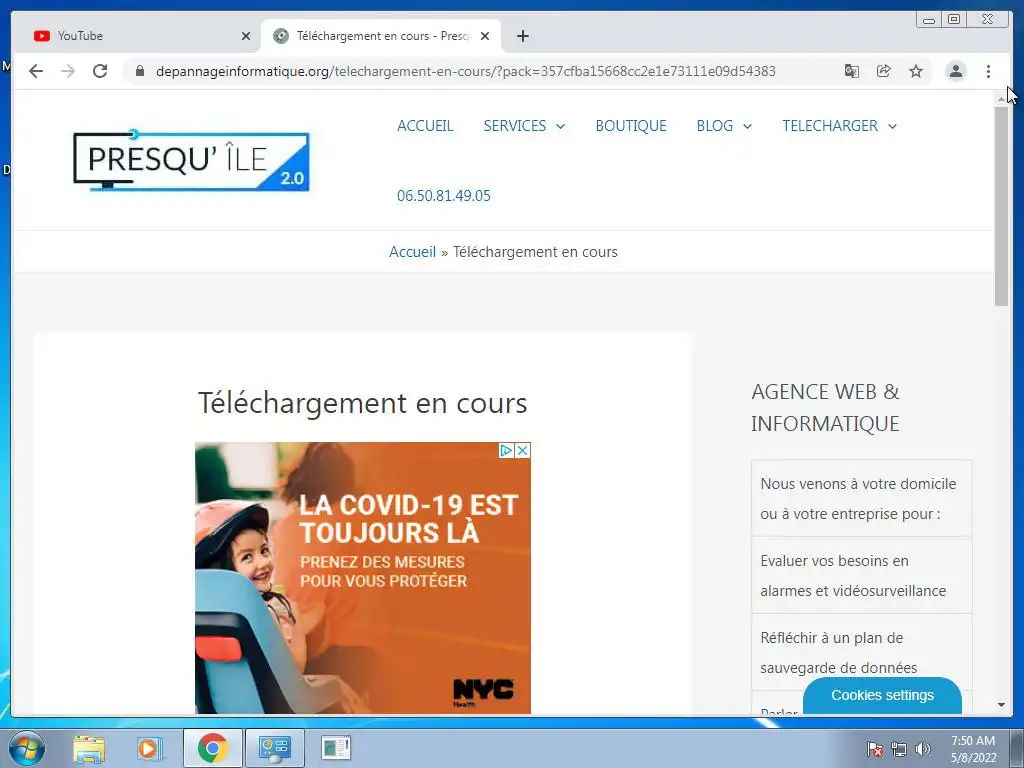Viewport: 1024px width, 768px height.
Task: Click the address bar URL
Action: (x=466, y=71)
